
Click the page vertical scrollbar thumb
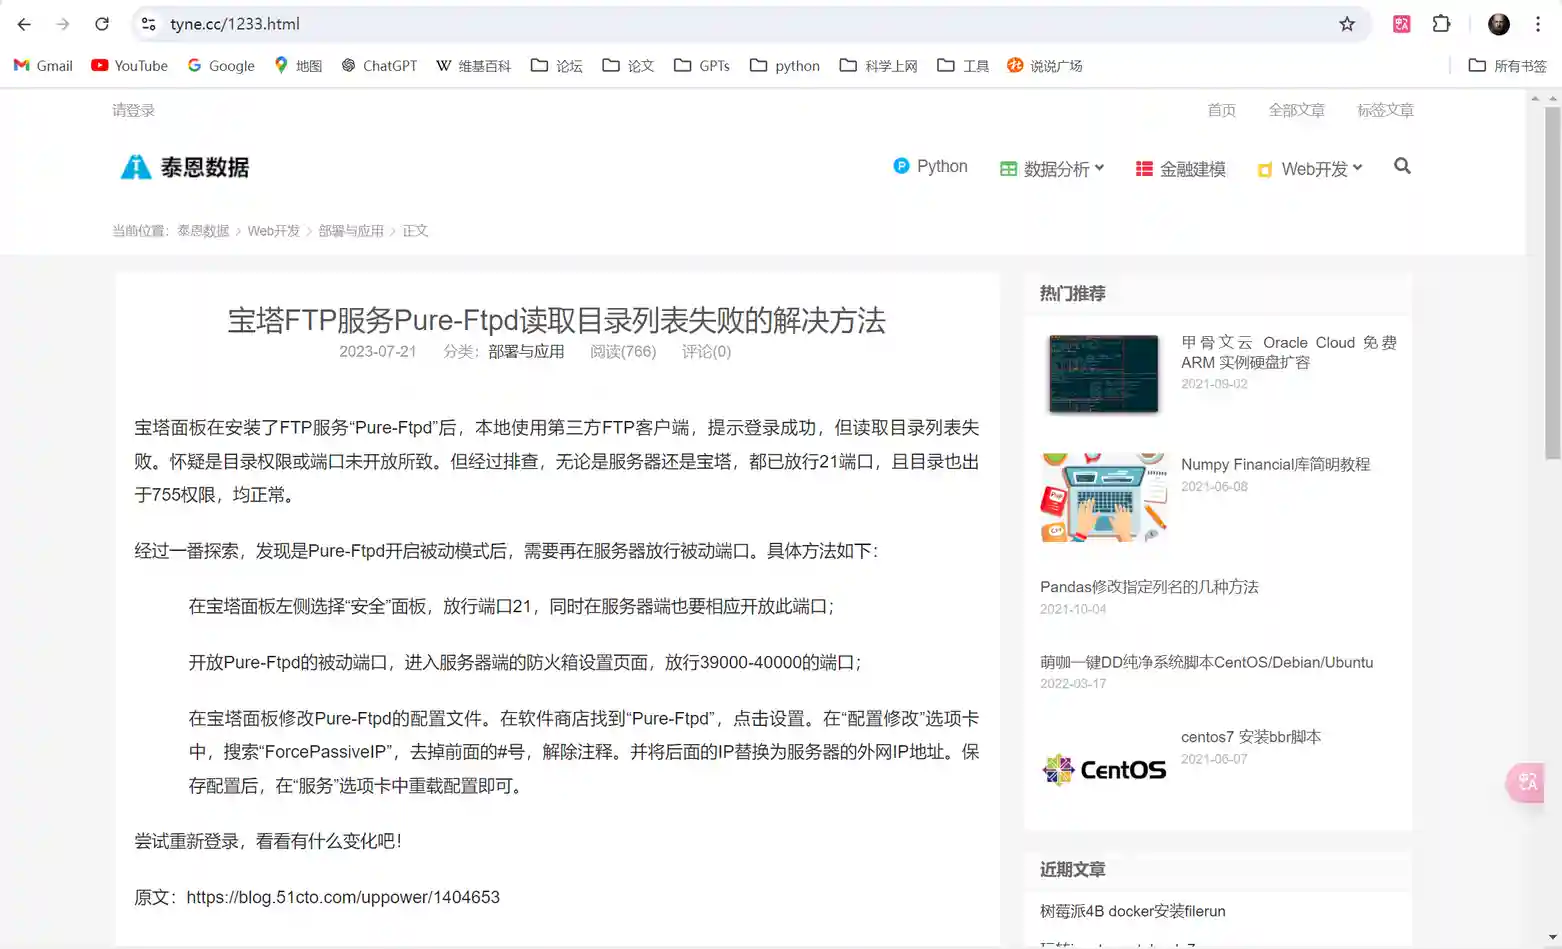tap(1552, 280)
